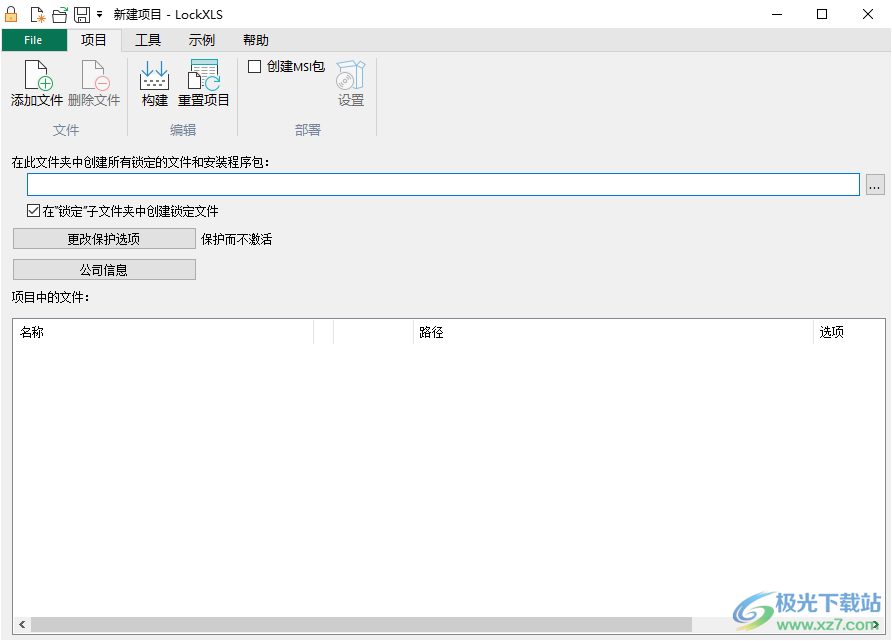Screen dimensions: 892x641
Task: Minimize the LockXLS window
Action: pyautogui.click(x=777, y=14)
